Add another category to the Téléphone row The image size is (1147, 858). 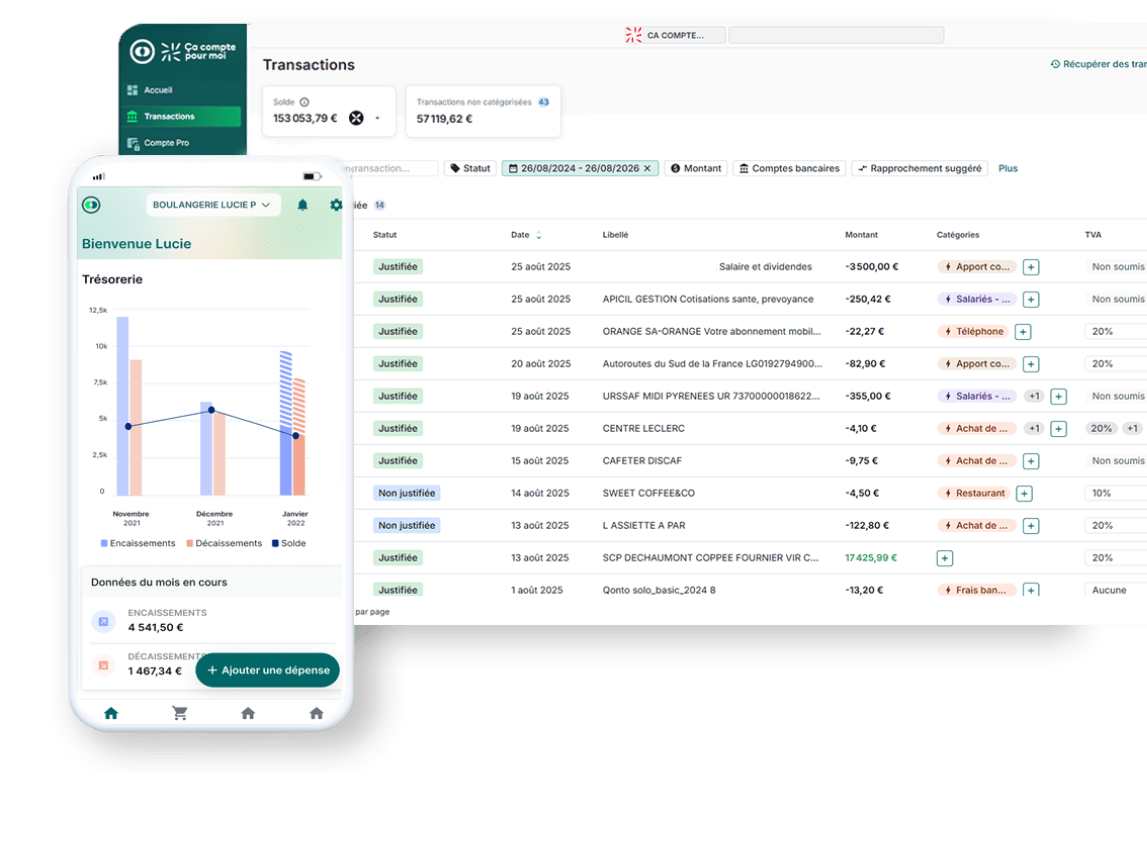tap(1023, 332)
